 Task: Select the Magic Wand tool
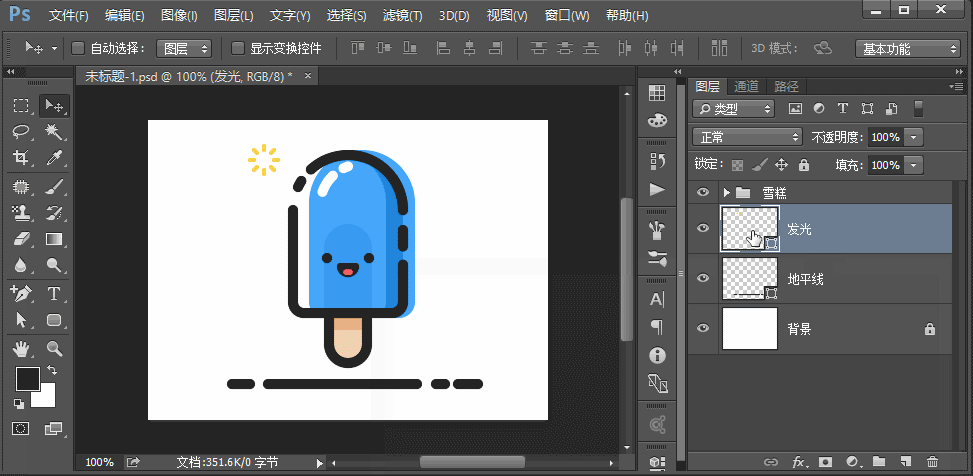point(54,132)
